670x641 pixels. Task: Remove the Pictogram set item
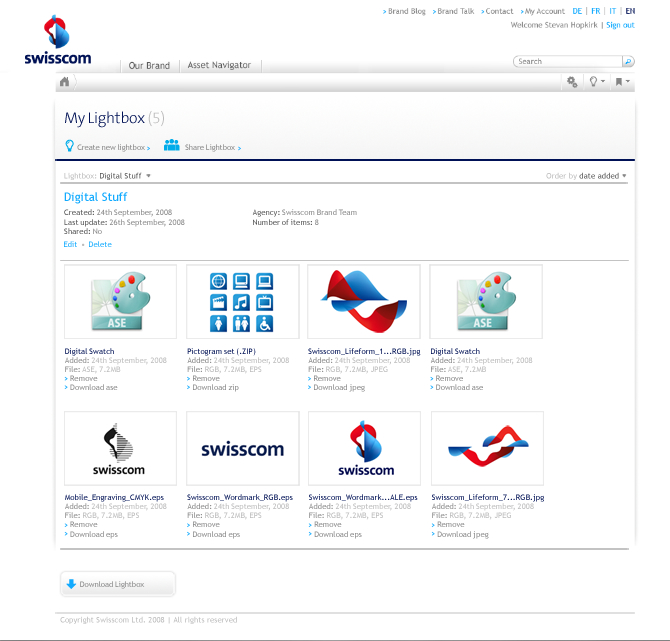coord(206,379)
